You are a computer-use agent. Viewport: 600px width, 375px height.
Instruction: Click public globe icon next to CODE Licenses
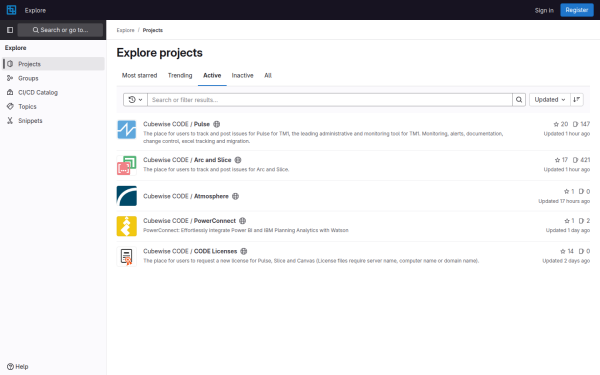pyautogui.click(x=244, y=251)
